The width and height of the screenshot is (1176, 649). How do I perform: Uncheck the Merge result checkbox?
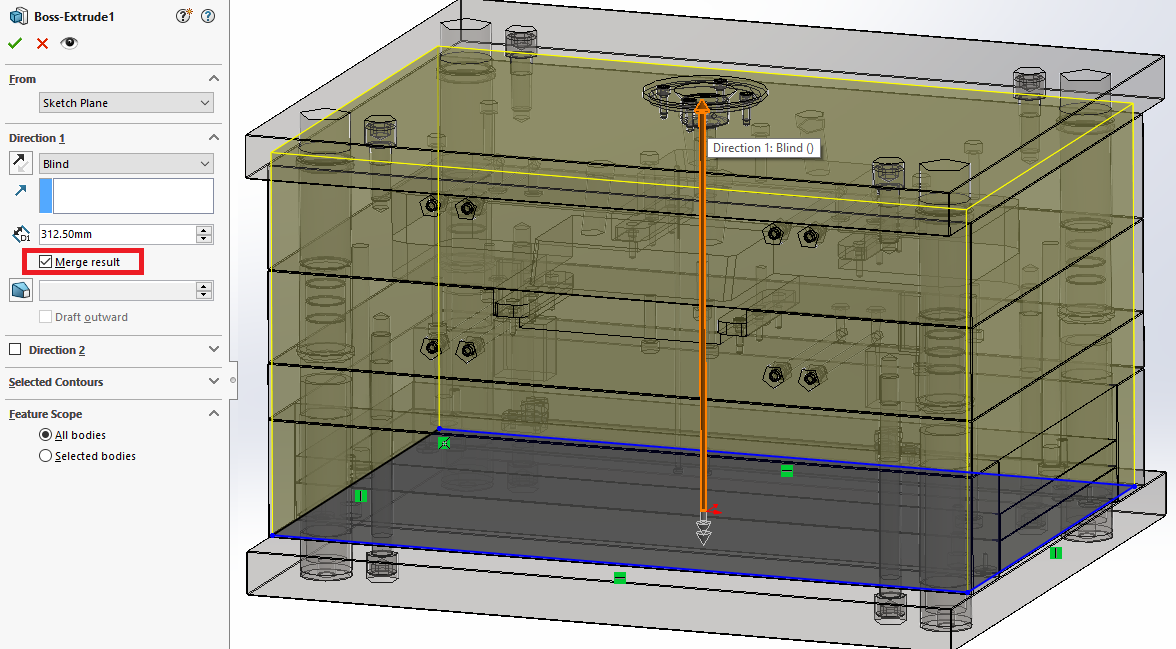coord(46,262)
